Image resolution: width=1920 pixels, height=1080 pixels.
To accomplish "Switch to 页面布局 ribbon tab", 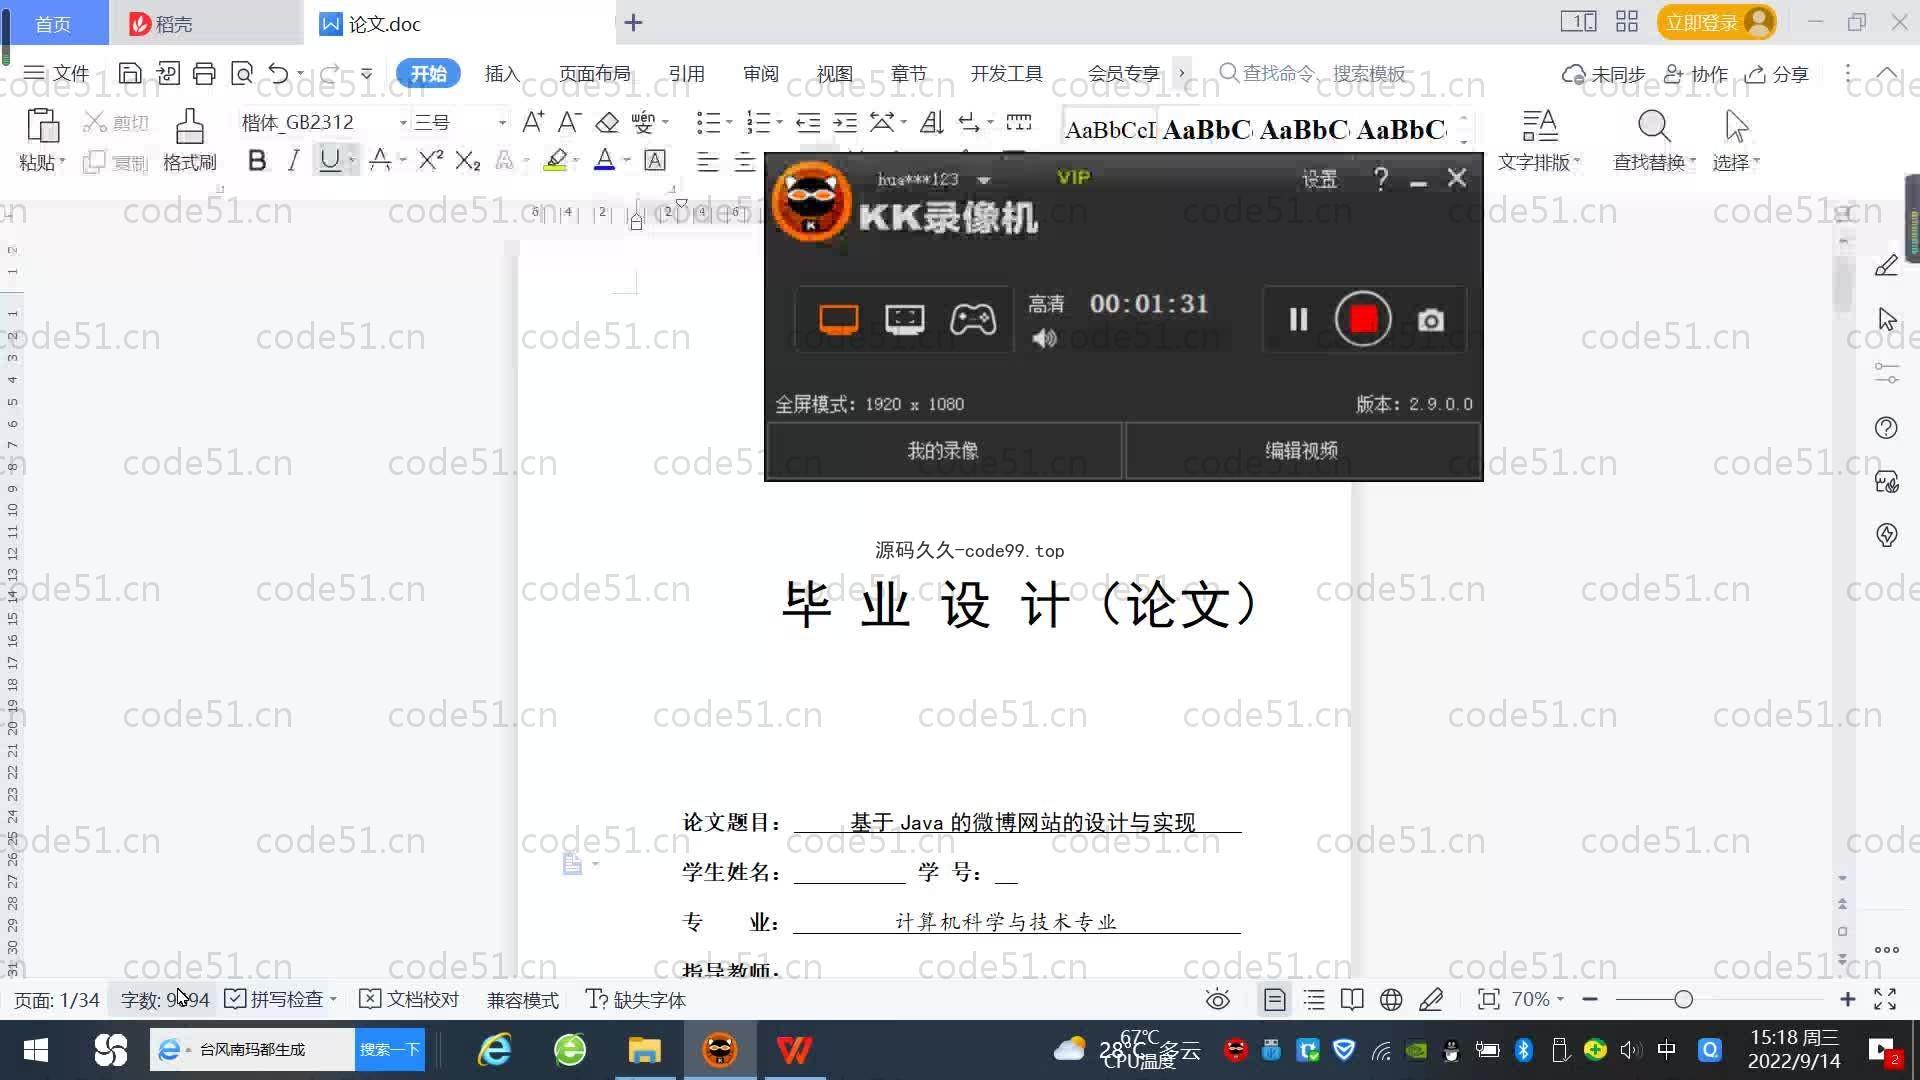I will (595, 73).
